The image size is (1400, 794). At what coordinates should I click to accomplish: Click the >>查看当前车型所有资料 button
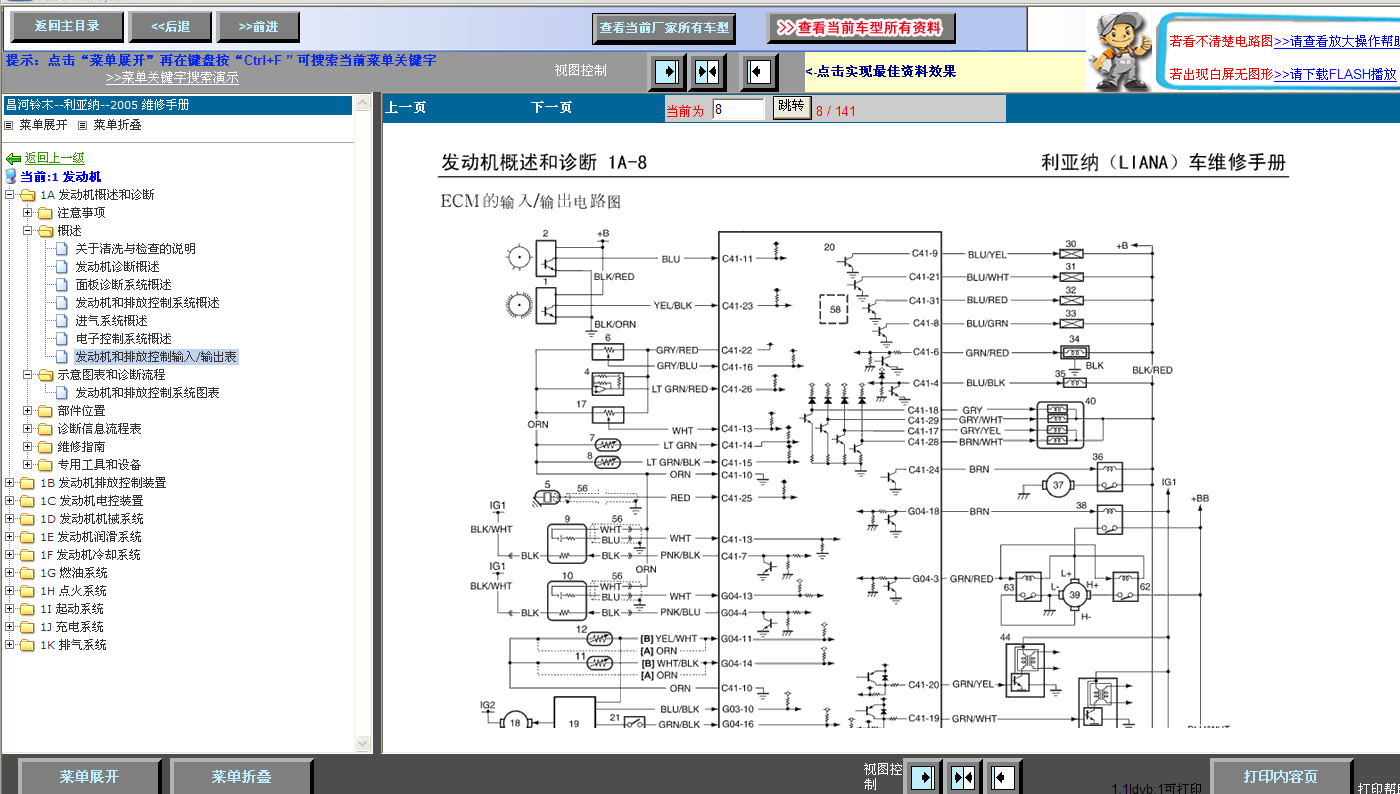point(861,28)
